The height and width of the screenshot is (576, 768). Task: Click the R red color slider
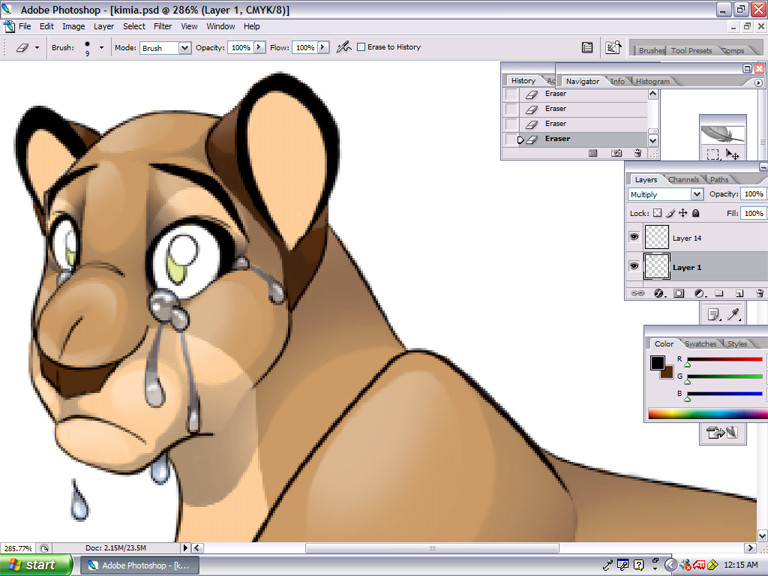point(725,359)
